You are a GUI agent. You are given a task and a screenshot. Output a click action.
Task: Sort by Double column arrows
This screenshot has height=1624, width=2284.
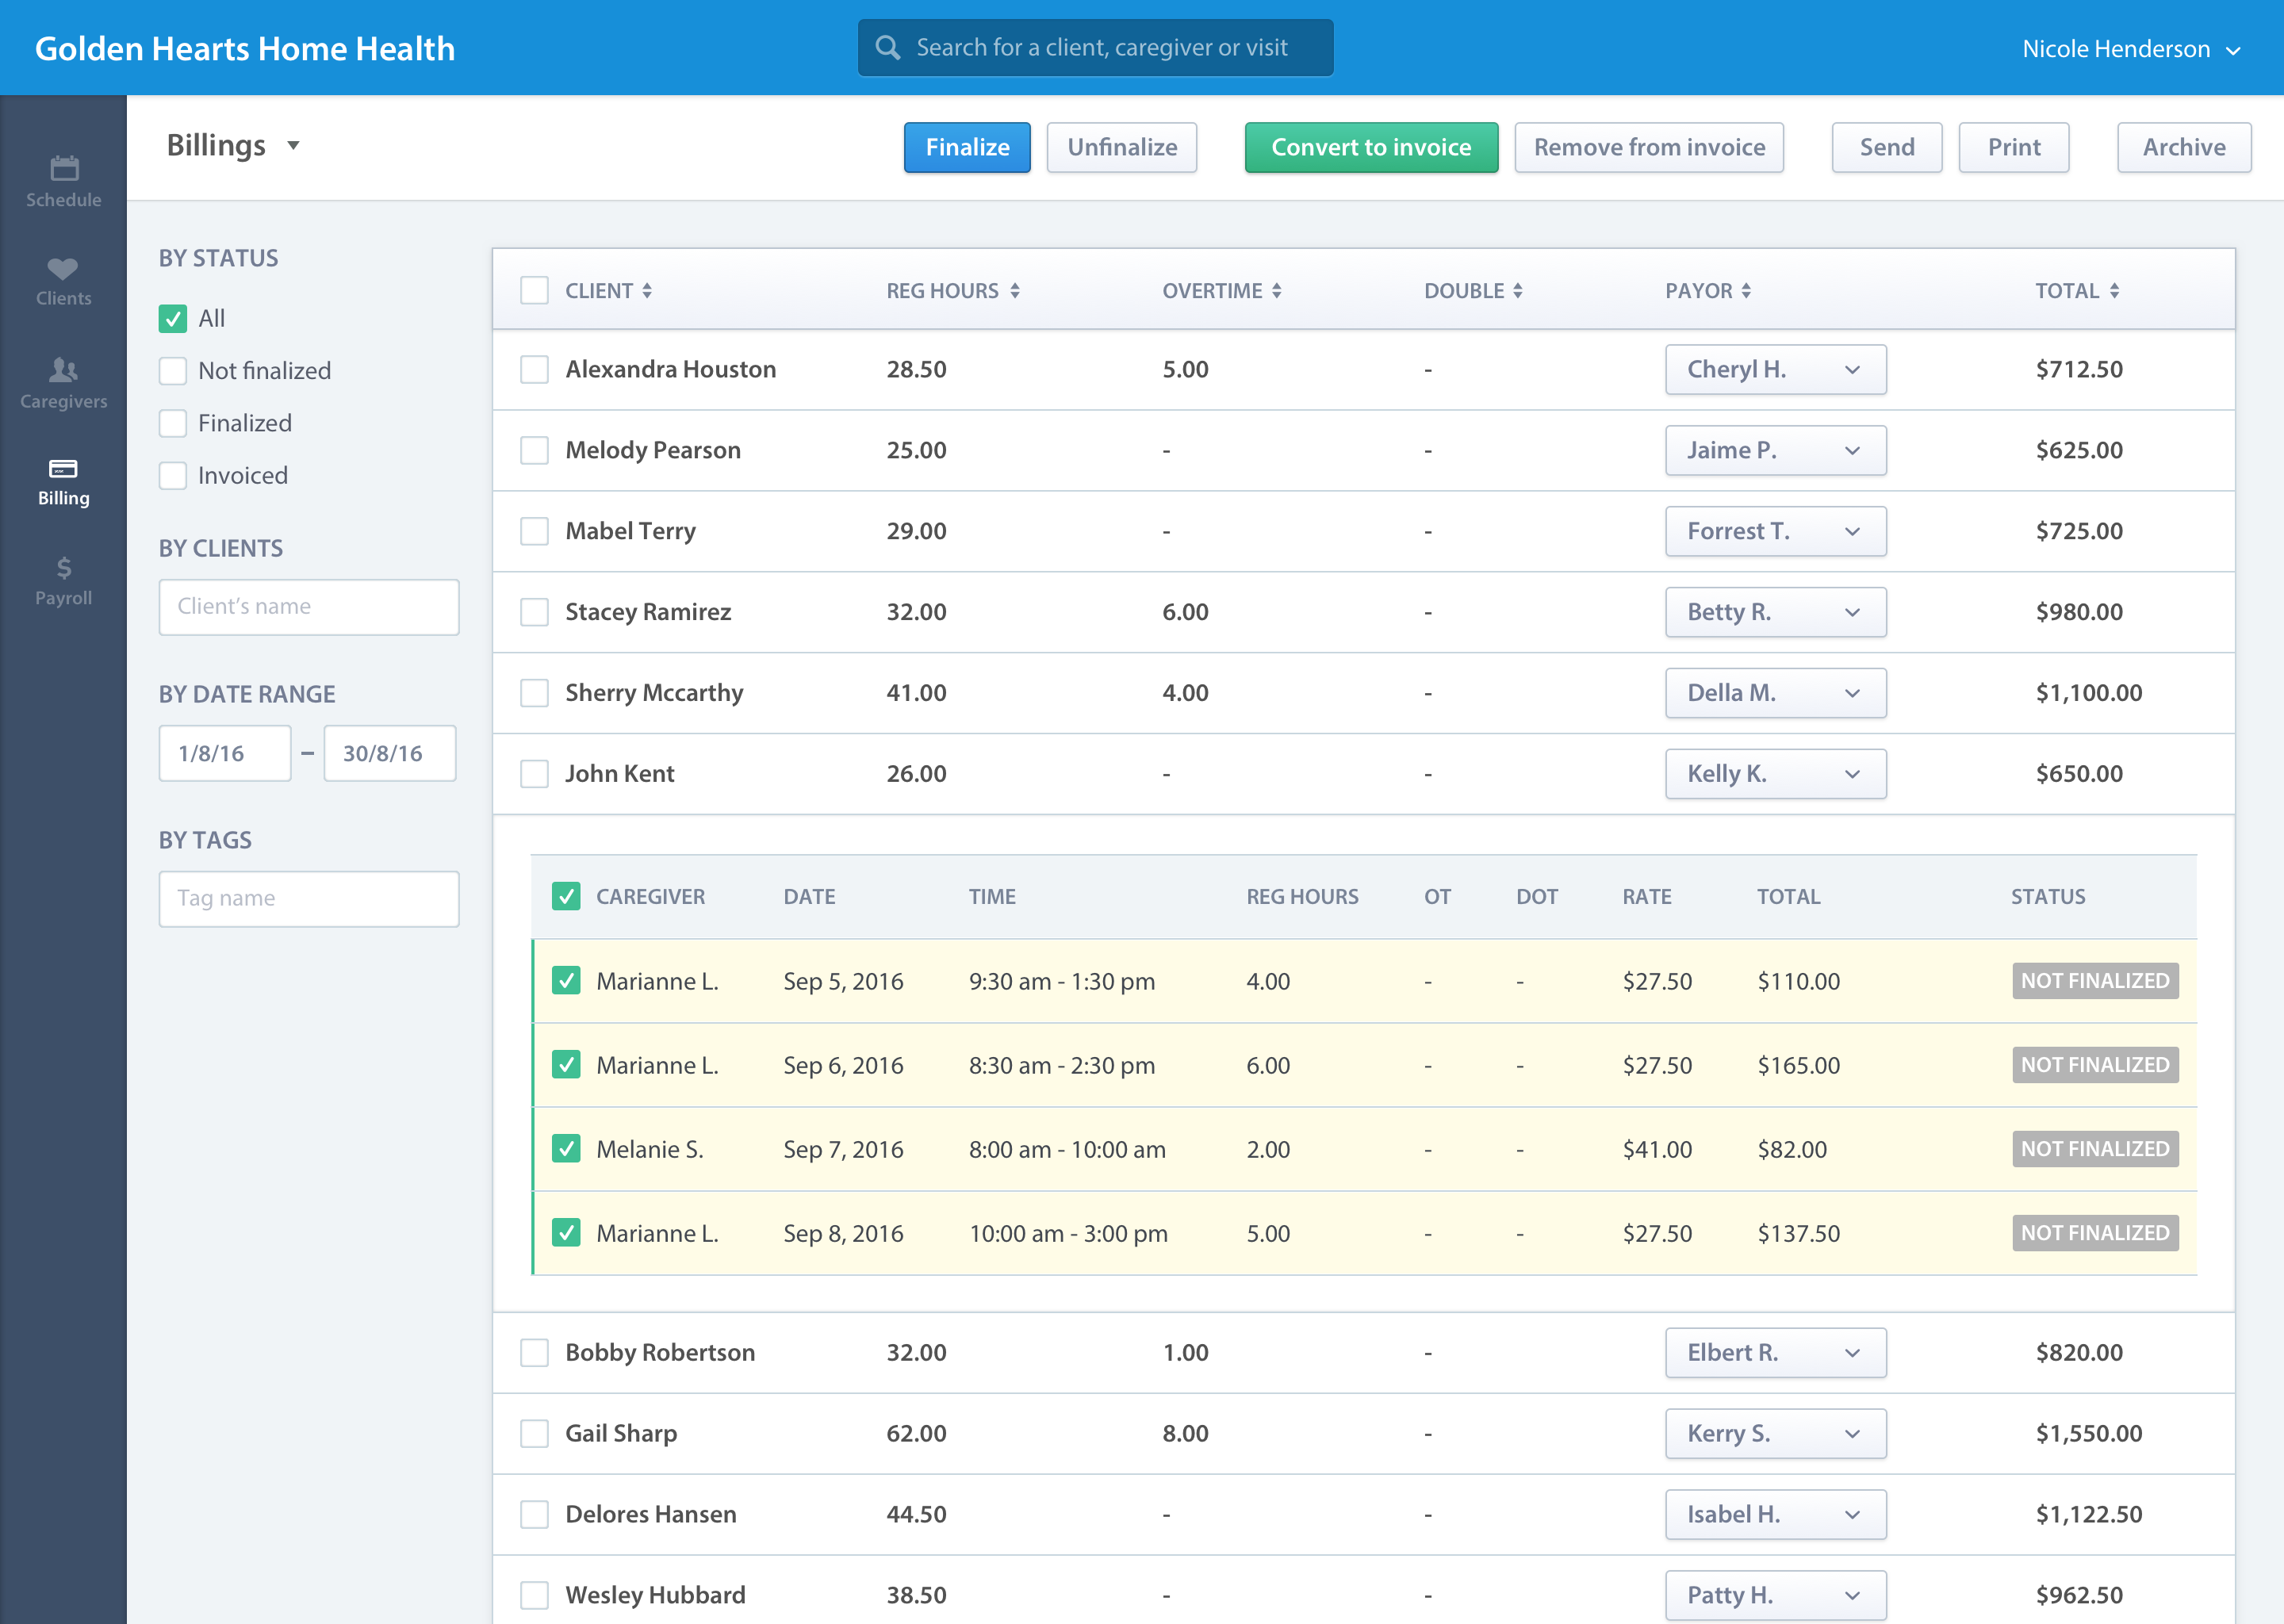1518,291
